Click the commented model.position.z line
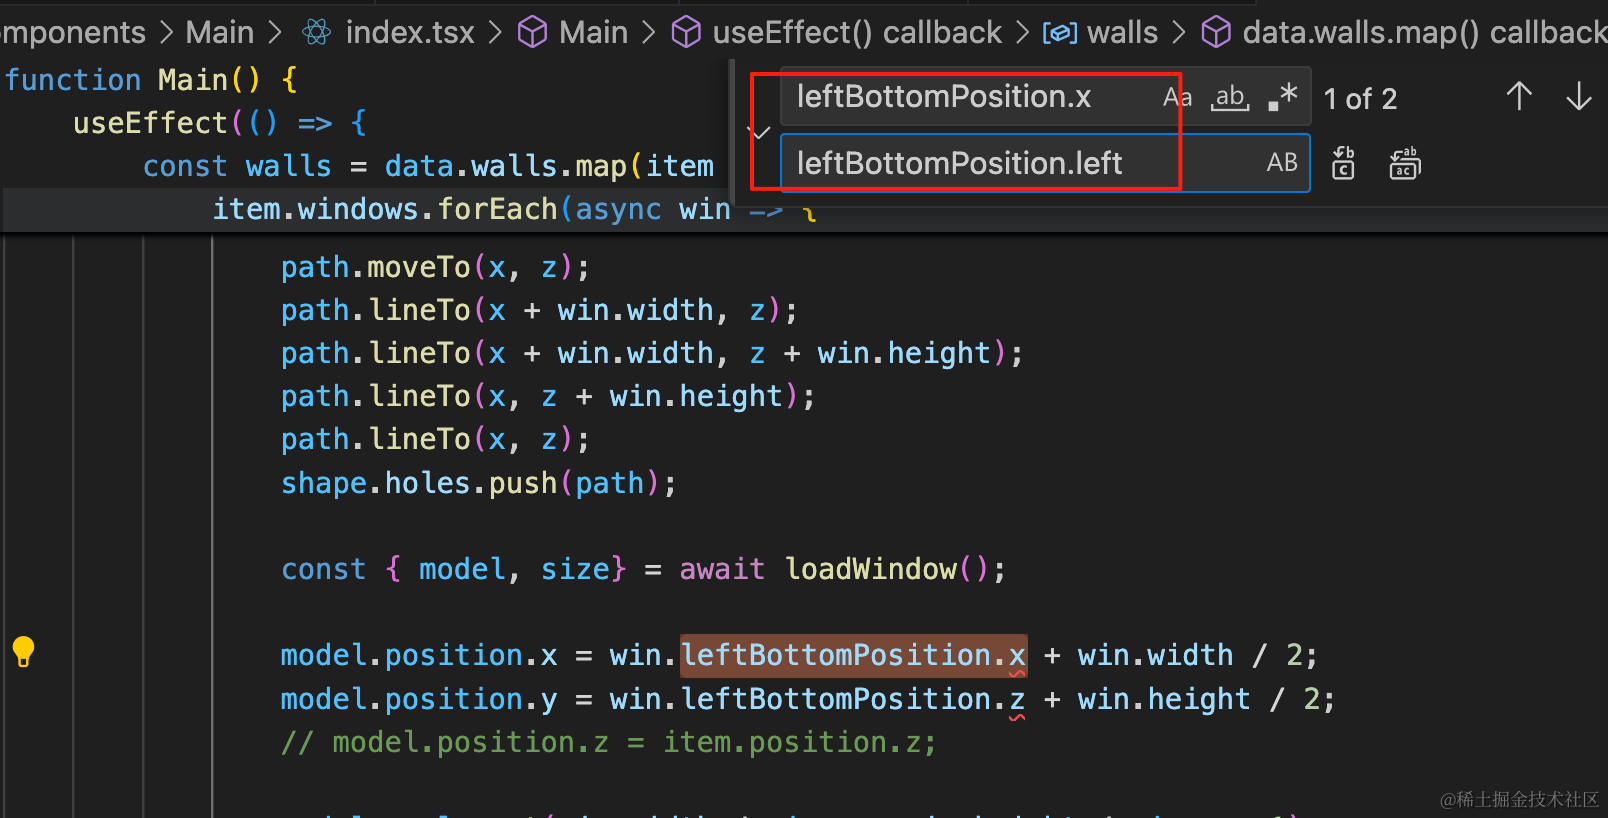The image size is (1608, 818). click(x=609, y=742)
